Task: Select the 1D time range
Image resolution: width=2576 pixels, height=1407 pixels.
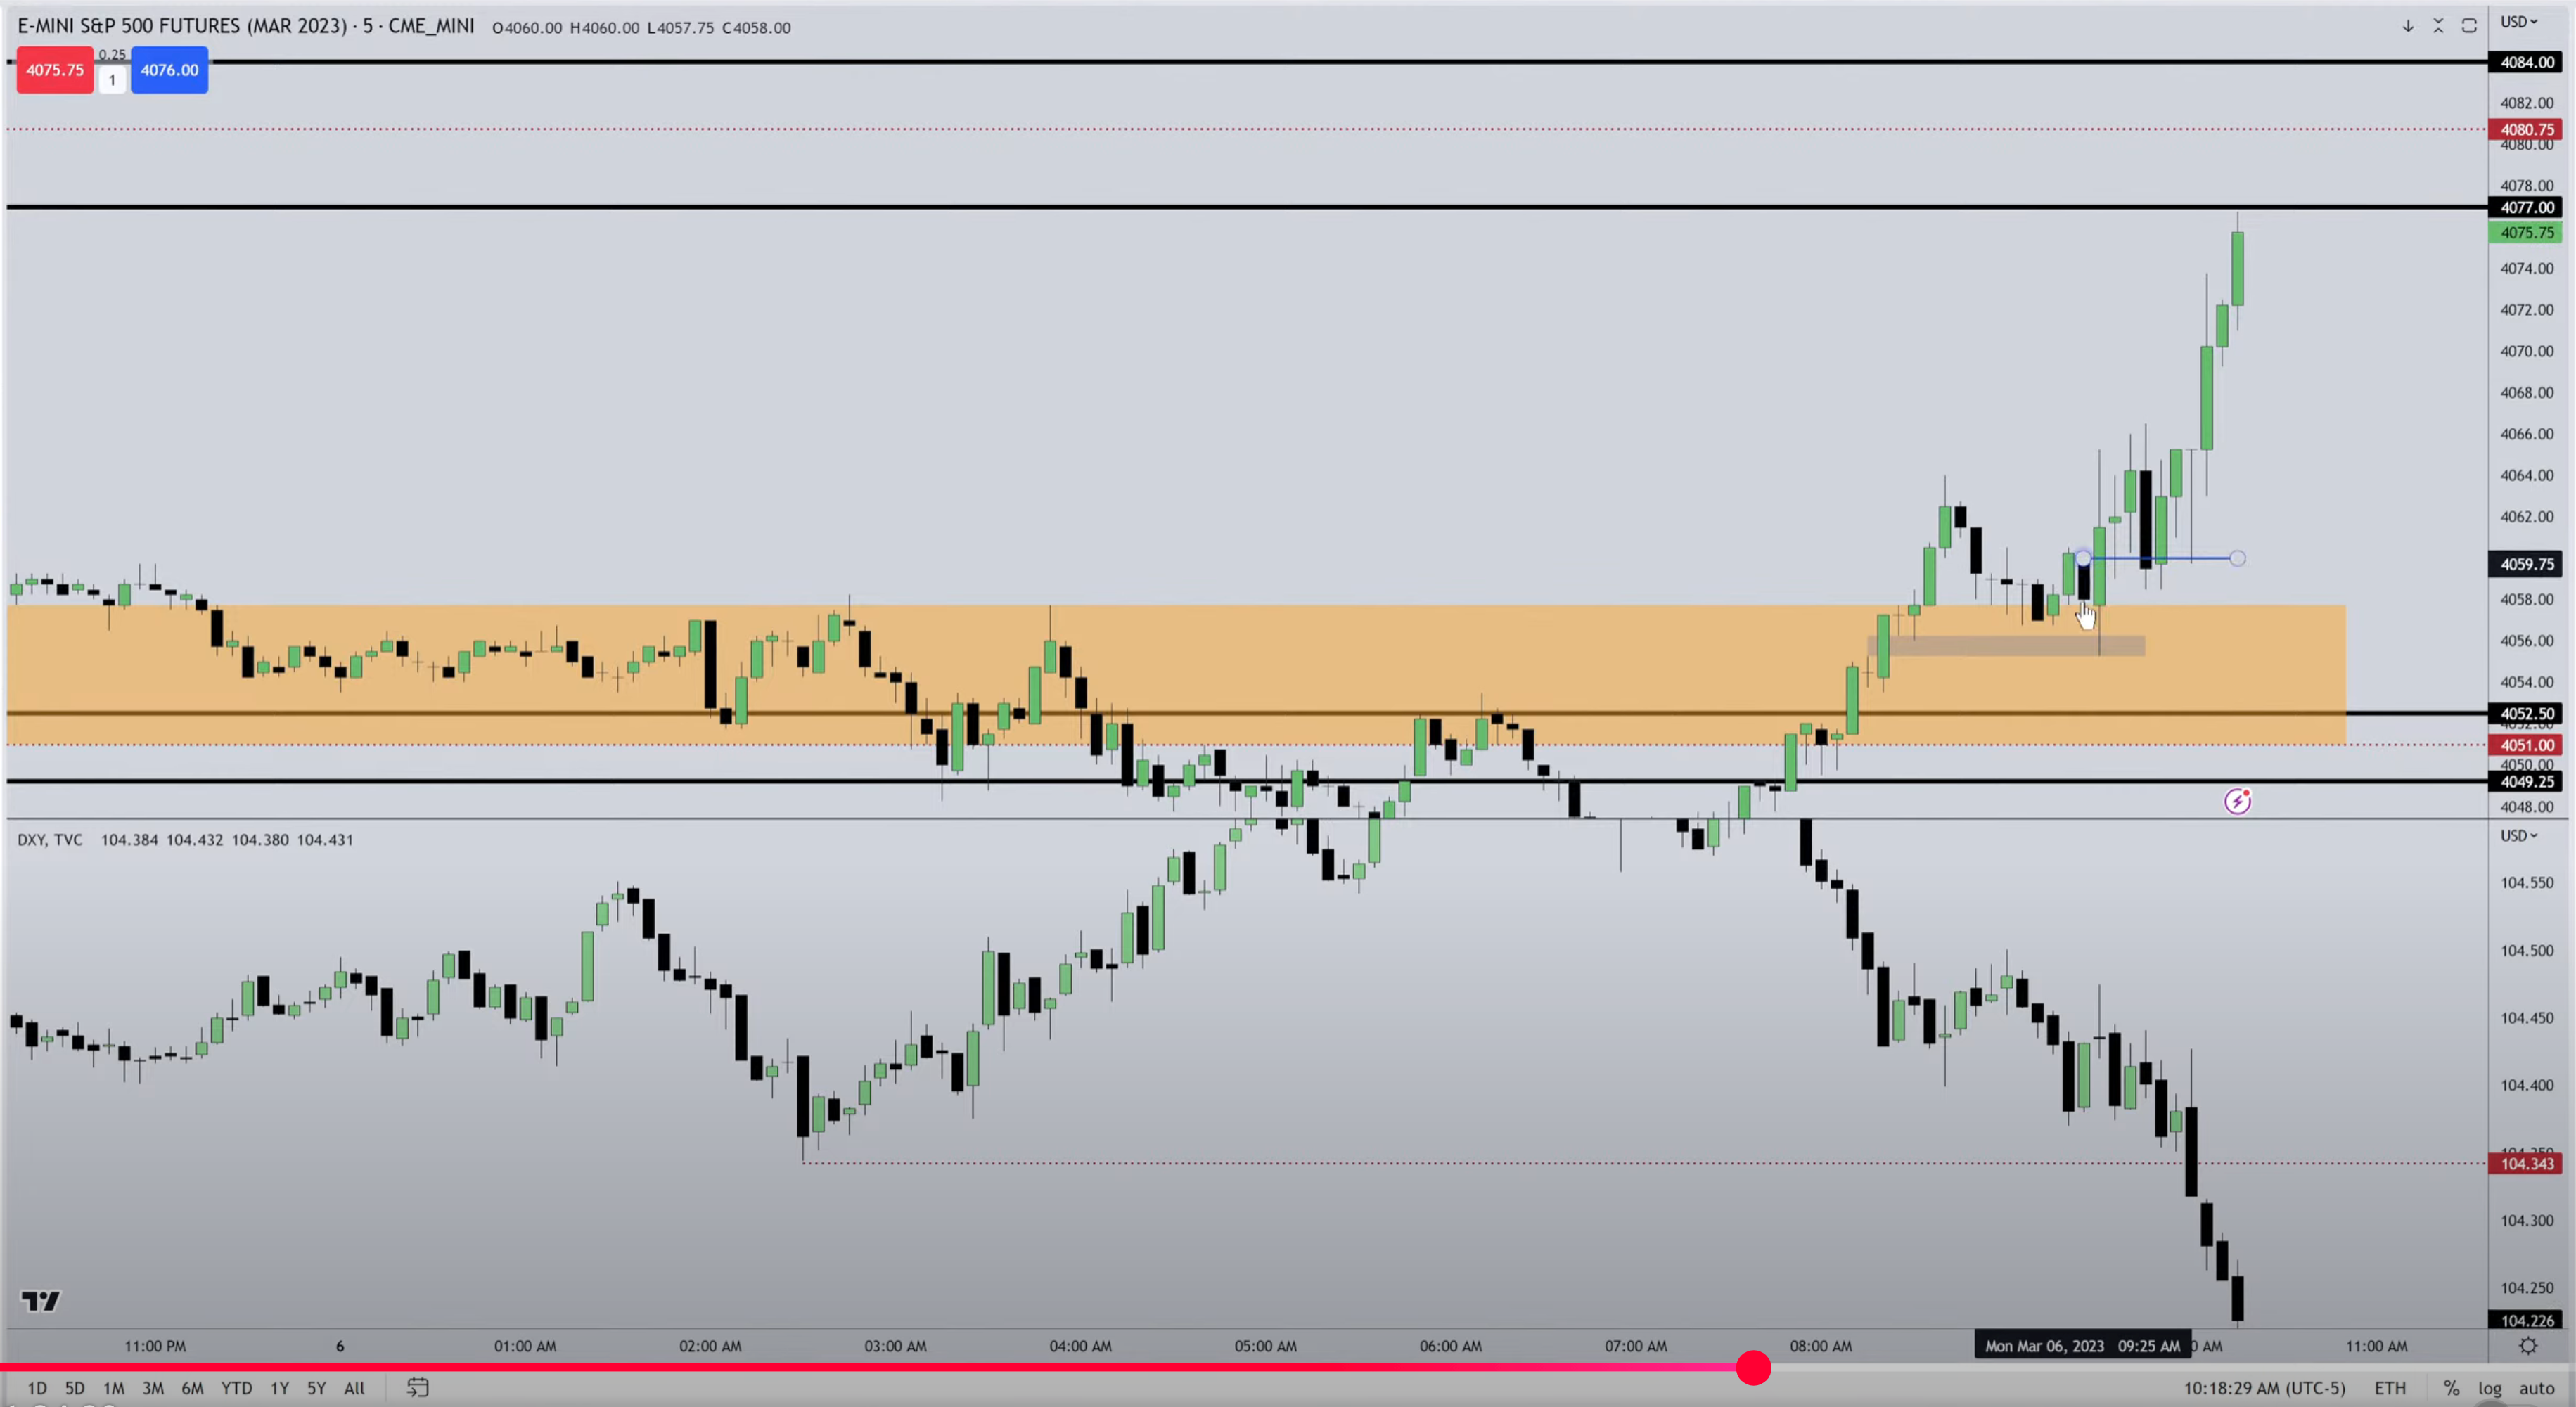Action: pyautogui.click(x=37, y=1388)
